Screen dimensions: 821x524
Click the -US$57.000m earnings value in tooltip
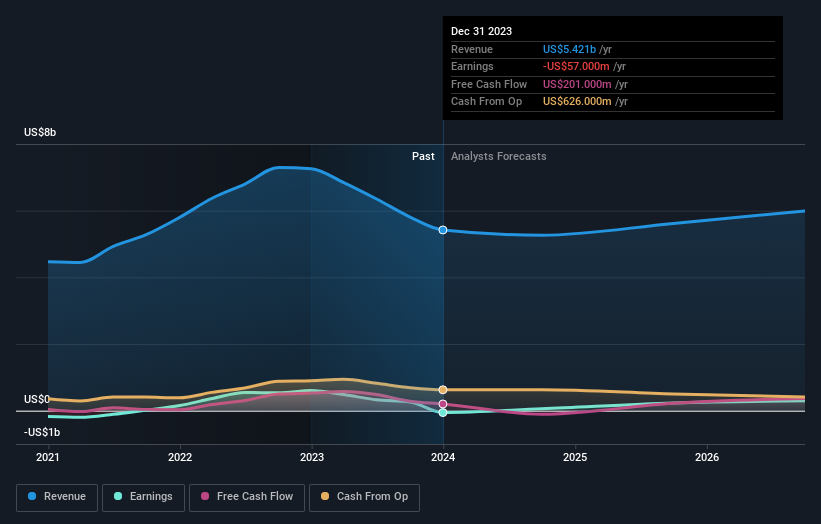pyautogui.click(x=576, y=66)
